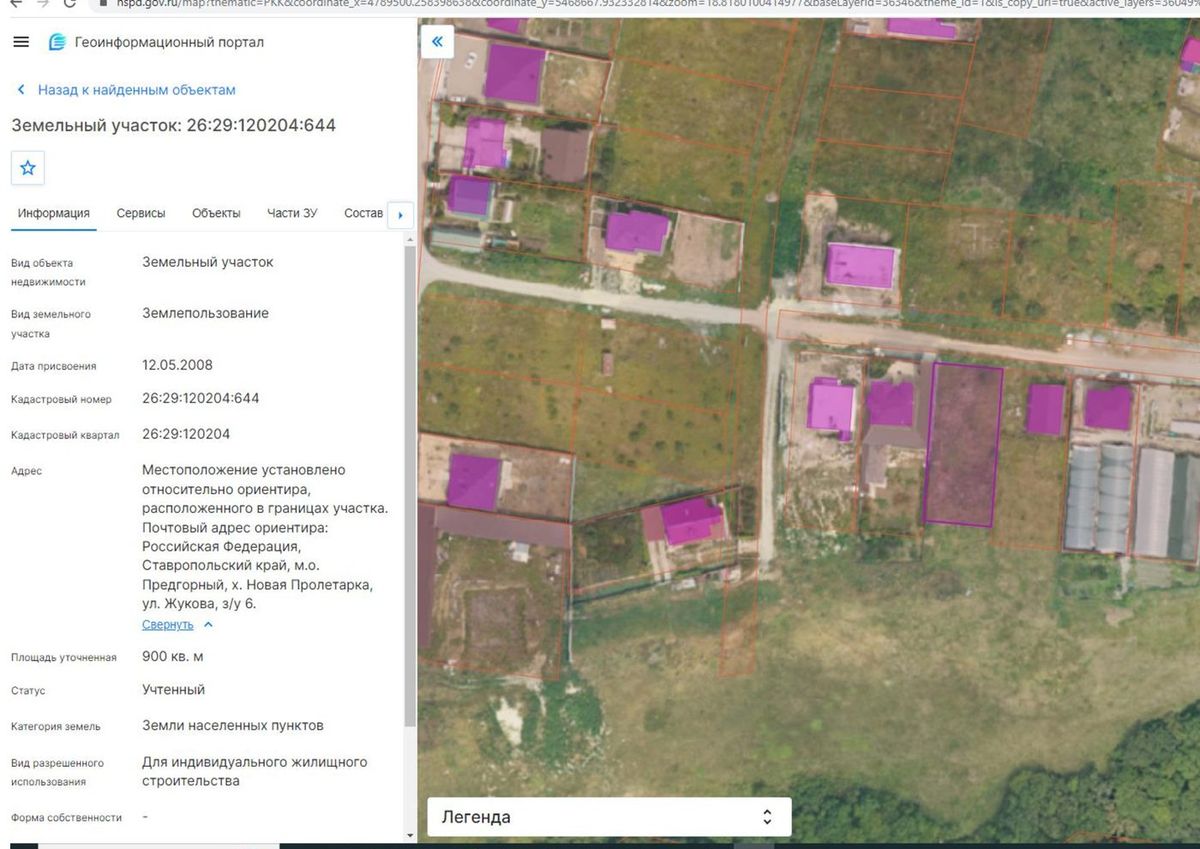The width and height of the screenshot is (1200, 849).
Task: Go back via Назад к найденным объектам
Action: [126, 90]
